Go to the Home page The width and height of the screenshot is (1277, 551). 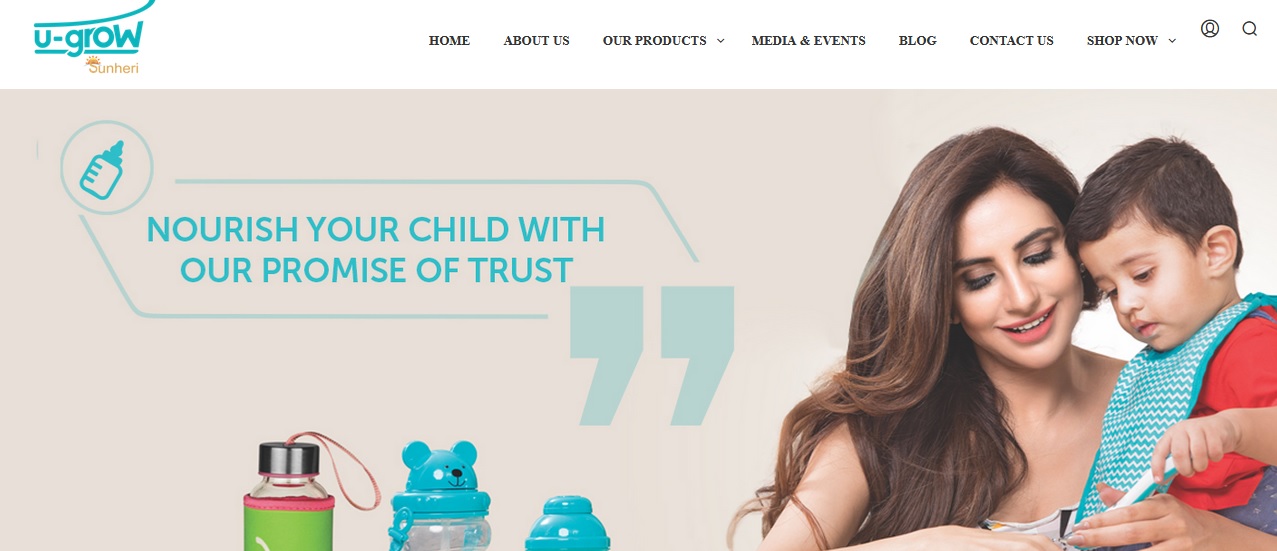point(449,41)
